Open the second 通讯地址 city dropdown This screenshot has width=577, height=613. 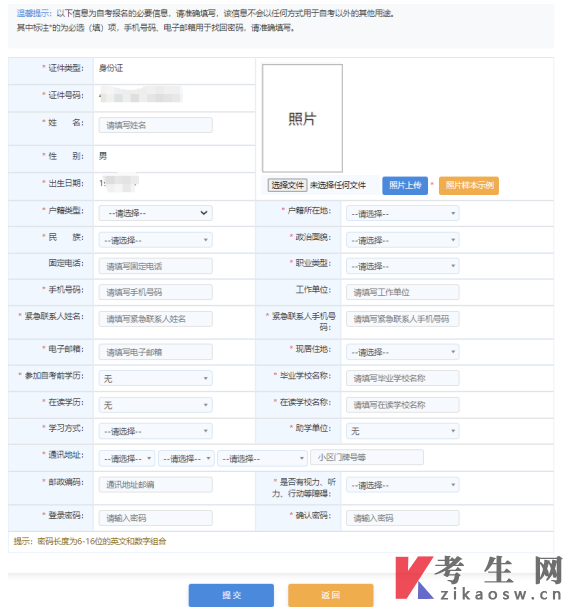tap(186, 458)
